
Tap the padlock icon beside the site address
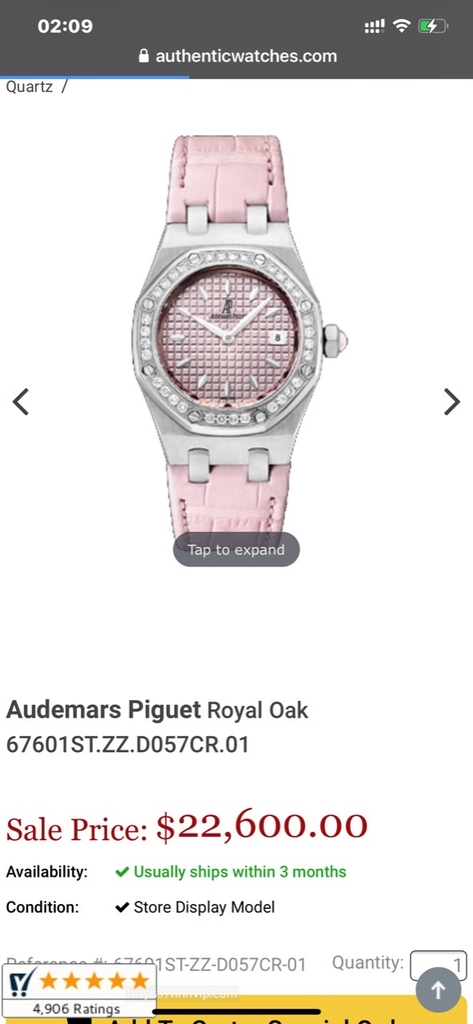144,56
